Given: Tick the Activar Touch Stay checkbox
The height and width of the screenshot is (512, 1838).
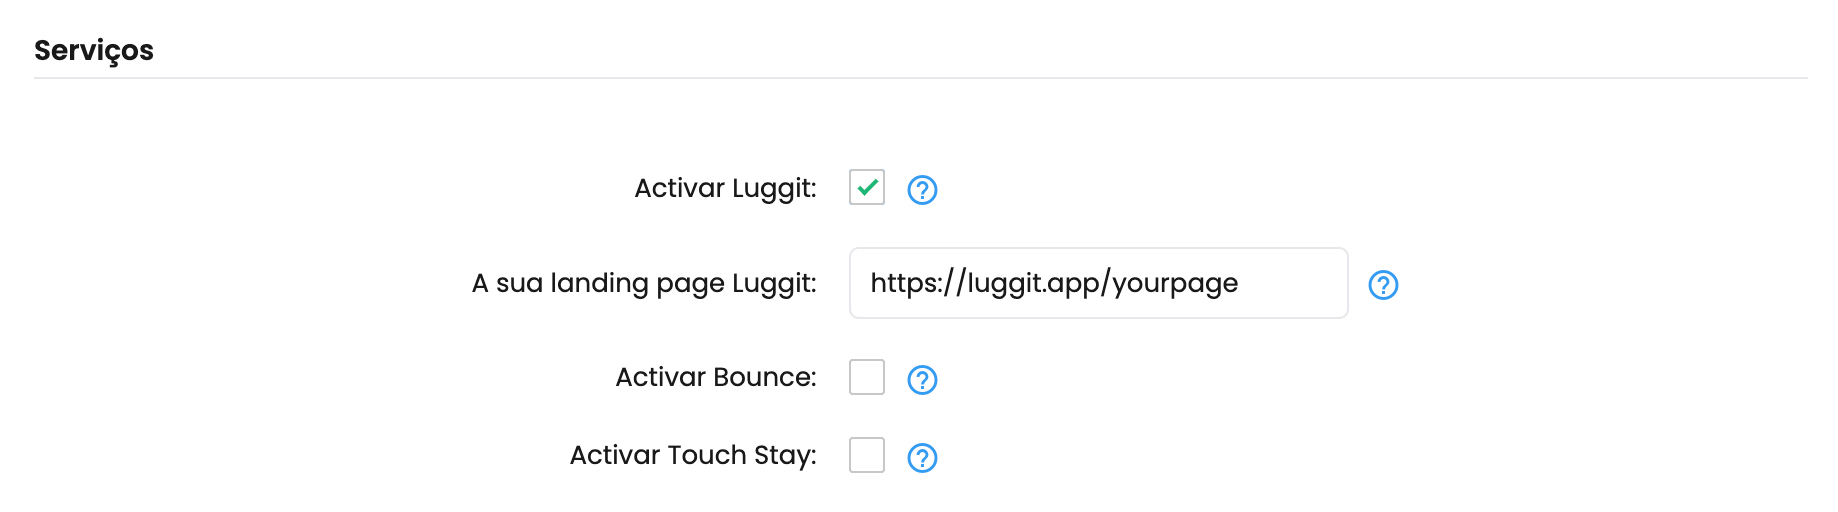Looking at the screenshot, I should pyautogui.click(x=867, y=455).
